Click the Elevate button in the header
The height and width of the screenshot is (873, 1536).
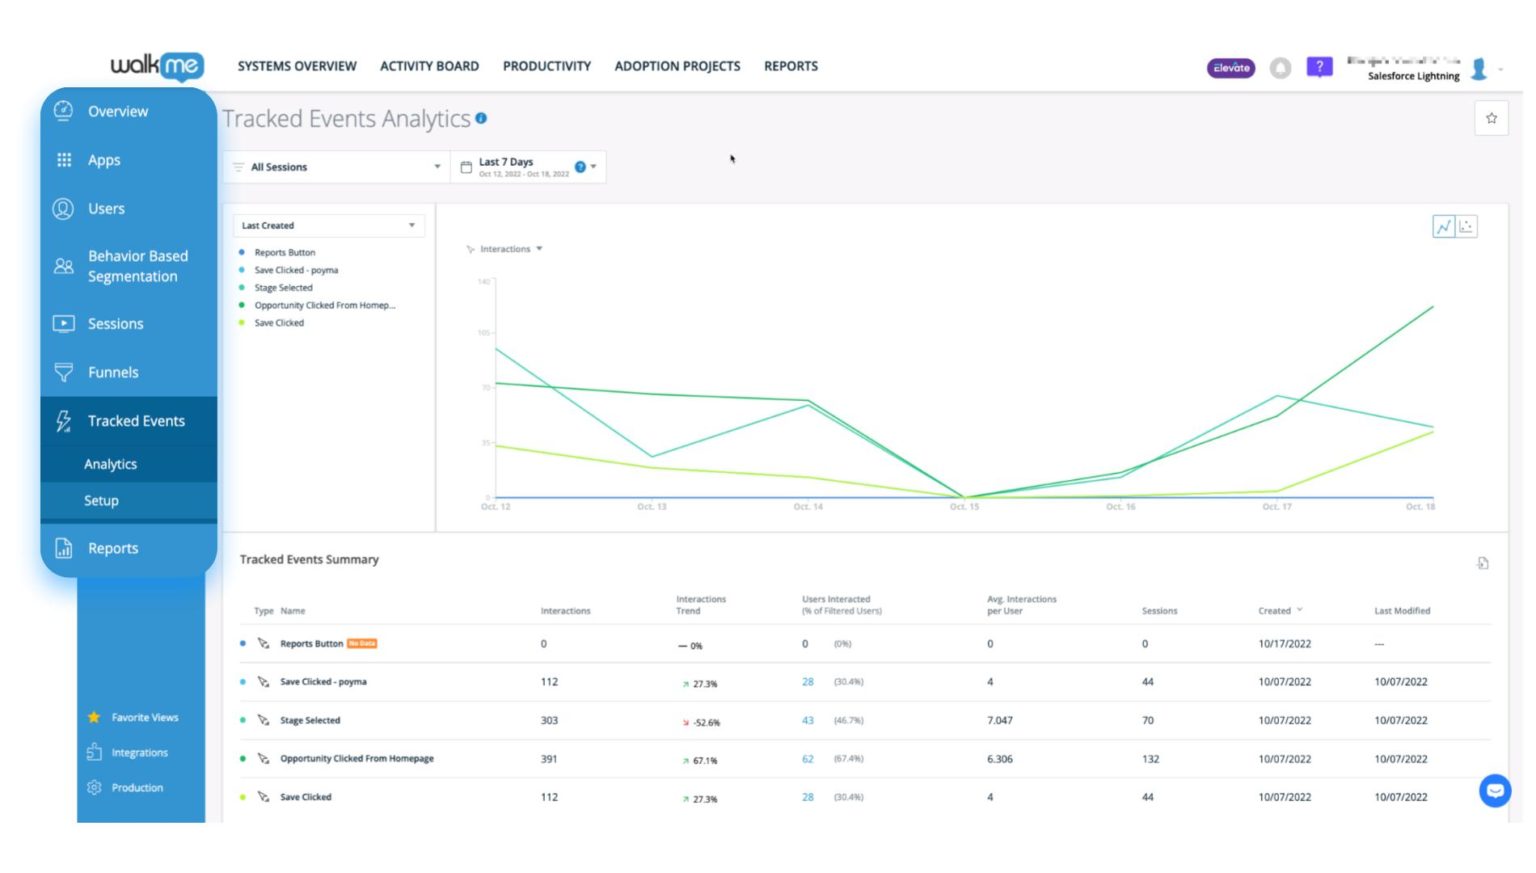[x=1230, y=68]
